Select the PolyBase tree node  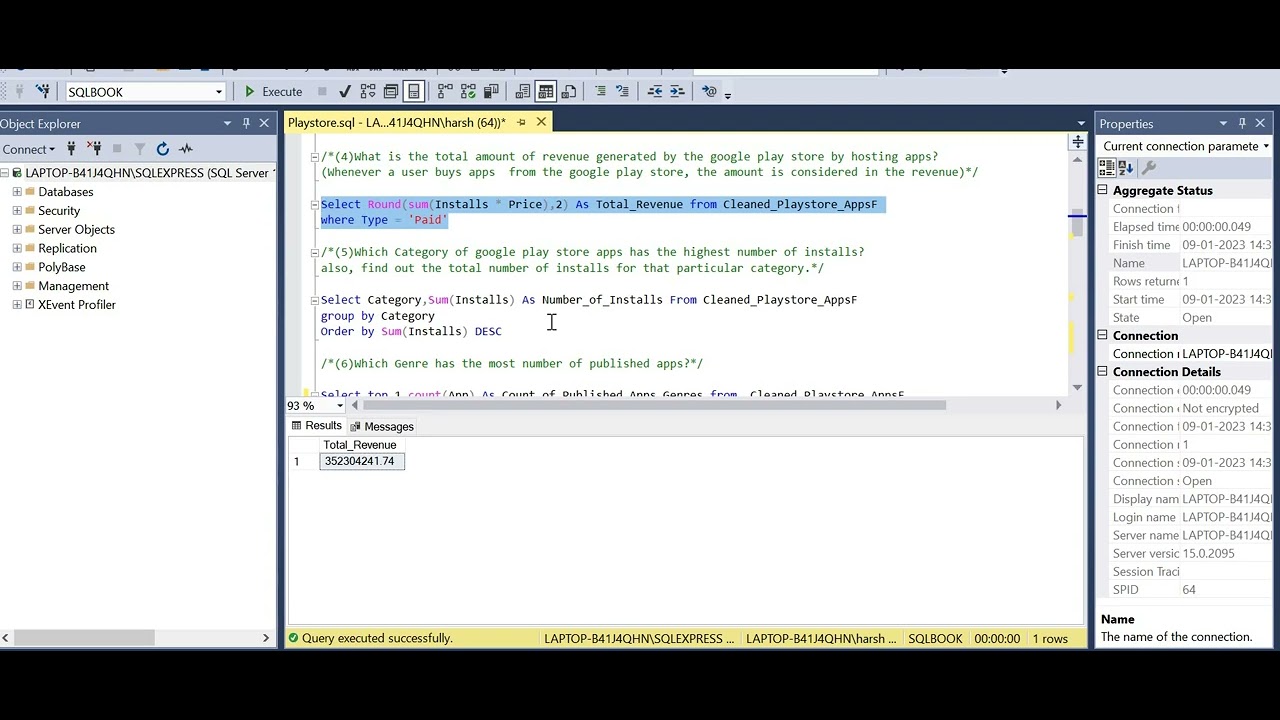[61, 267]
